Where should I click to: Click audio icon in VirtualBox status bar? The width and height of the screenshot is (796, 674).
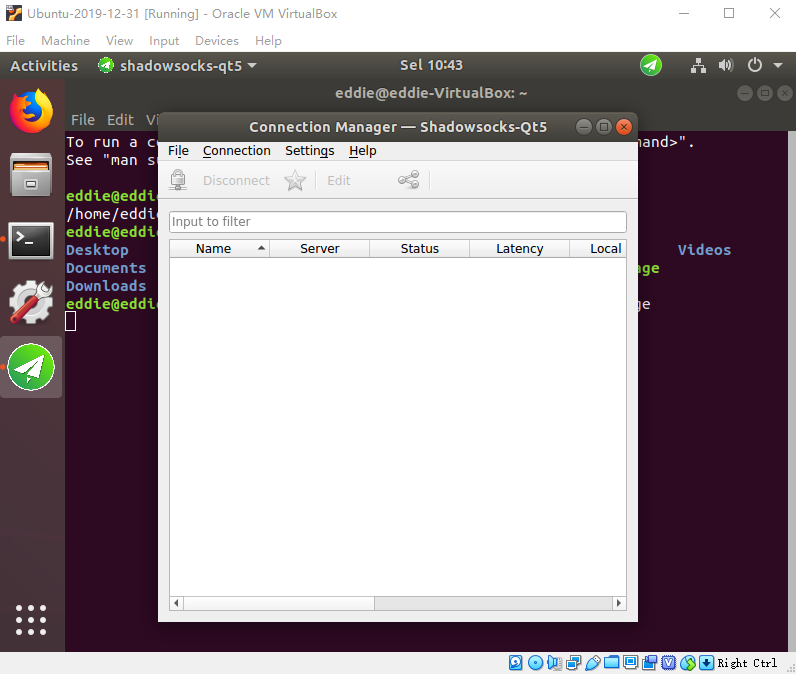point(554,662)
